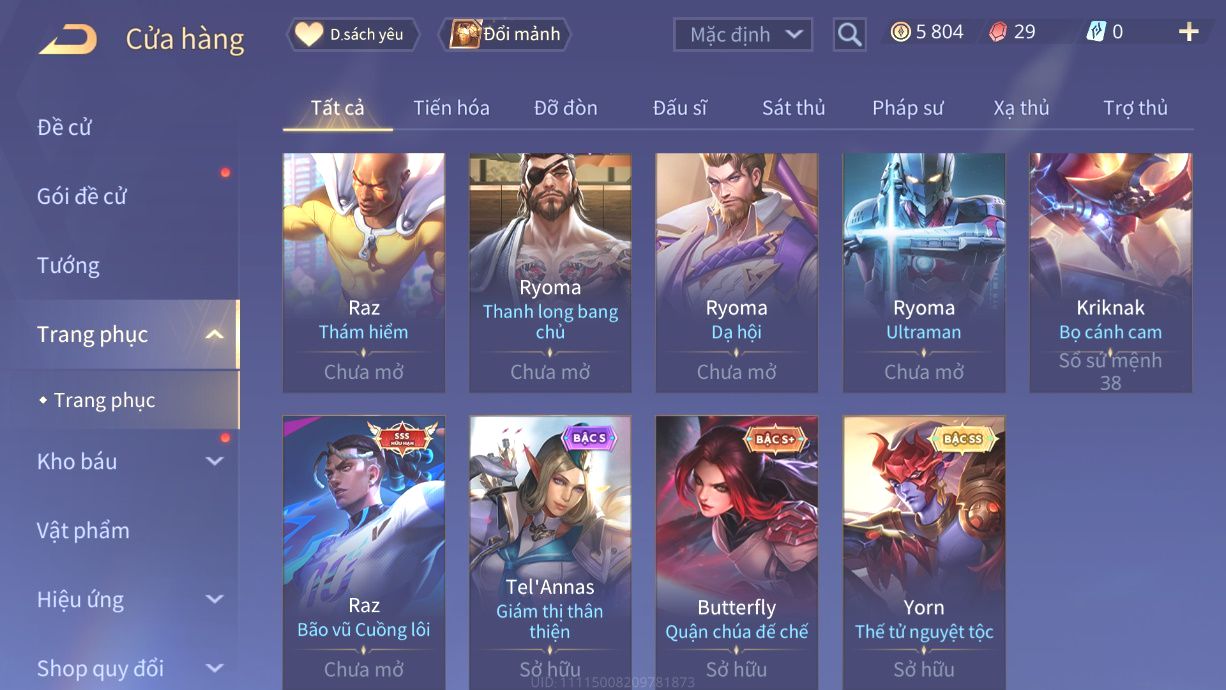
Task: Switch to the Pháp sư tab
Action: tap(907, 108)
